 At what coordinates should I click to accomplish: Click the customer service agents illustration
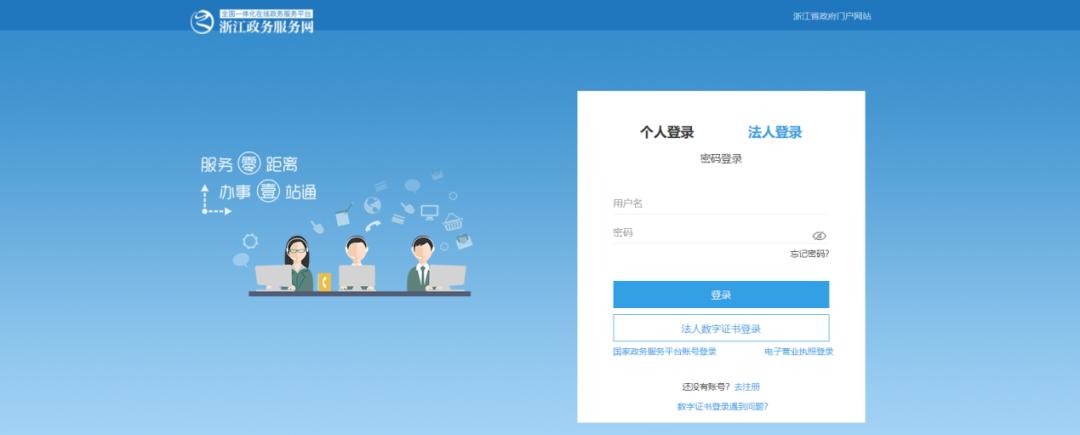point(359,265)
